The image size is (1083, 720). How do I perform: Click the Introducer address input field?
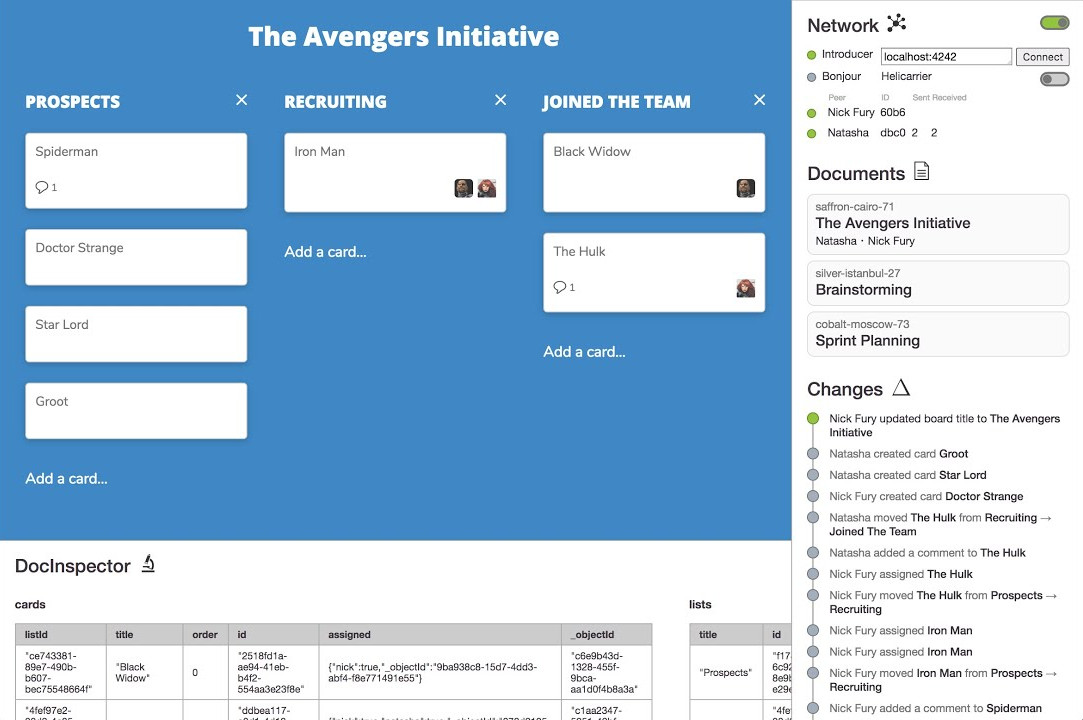pos(946,57)
